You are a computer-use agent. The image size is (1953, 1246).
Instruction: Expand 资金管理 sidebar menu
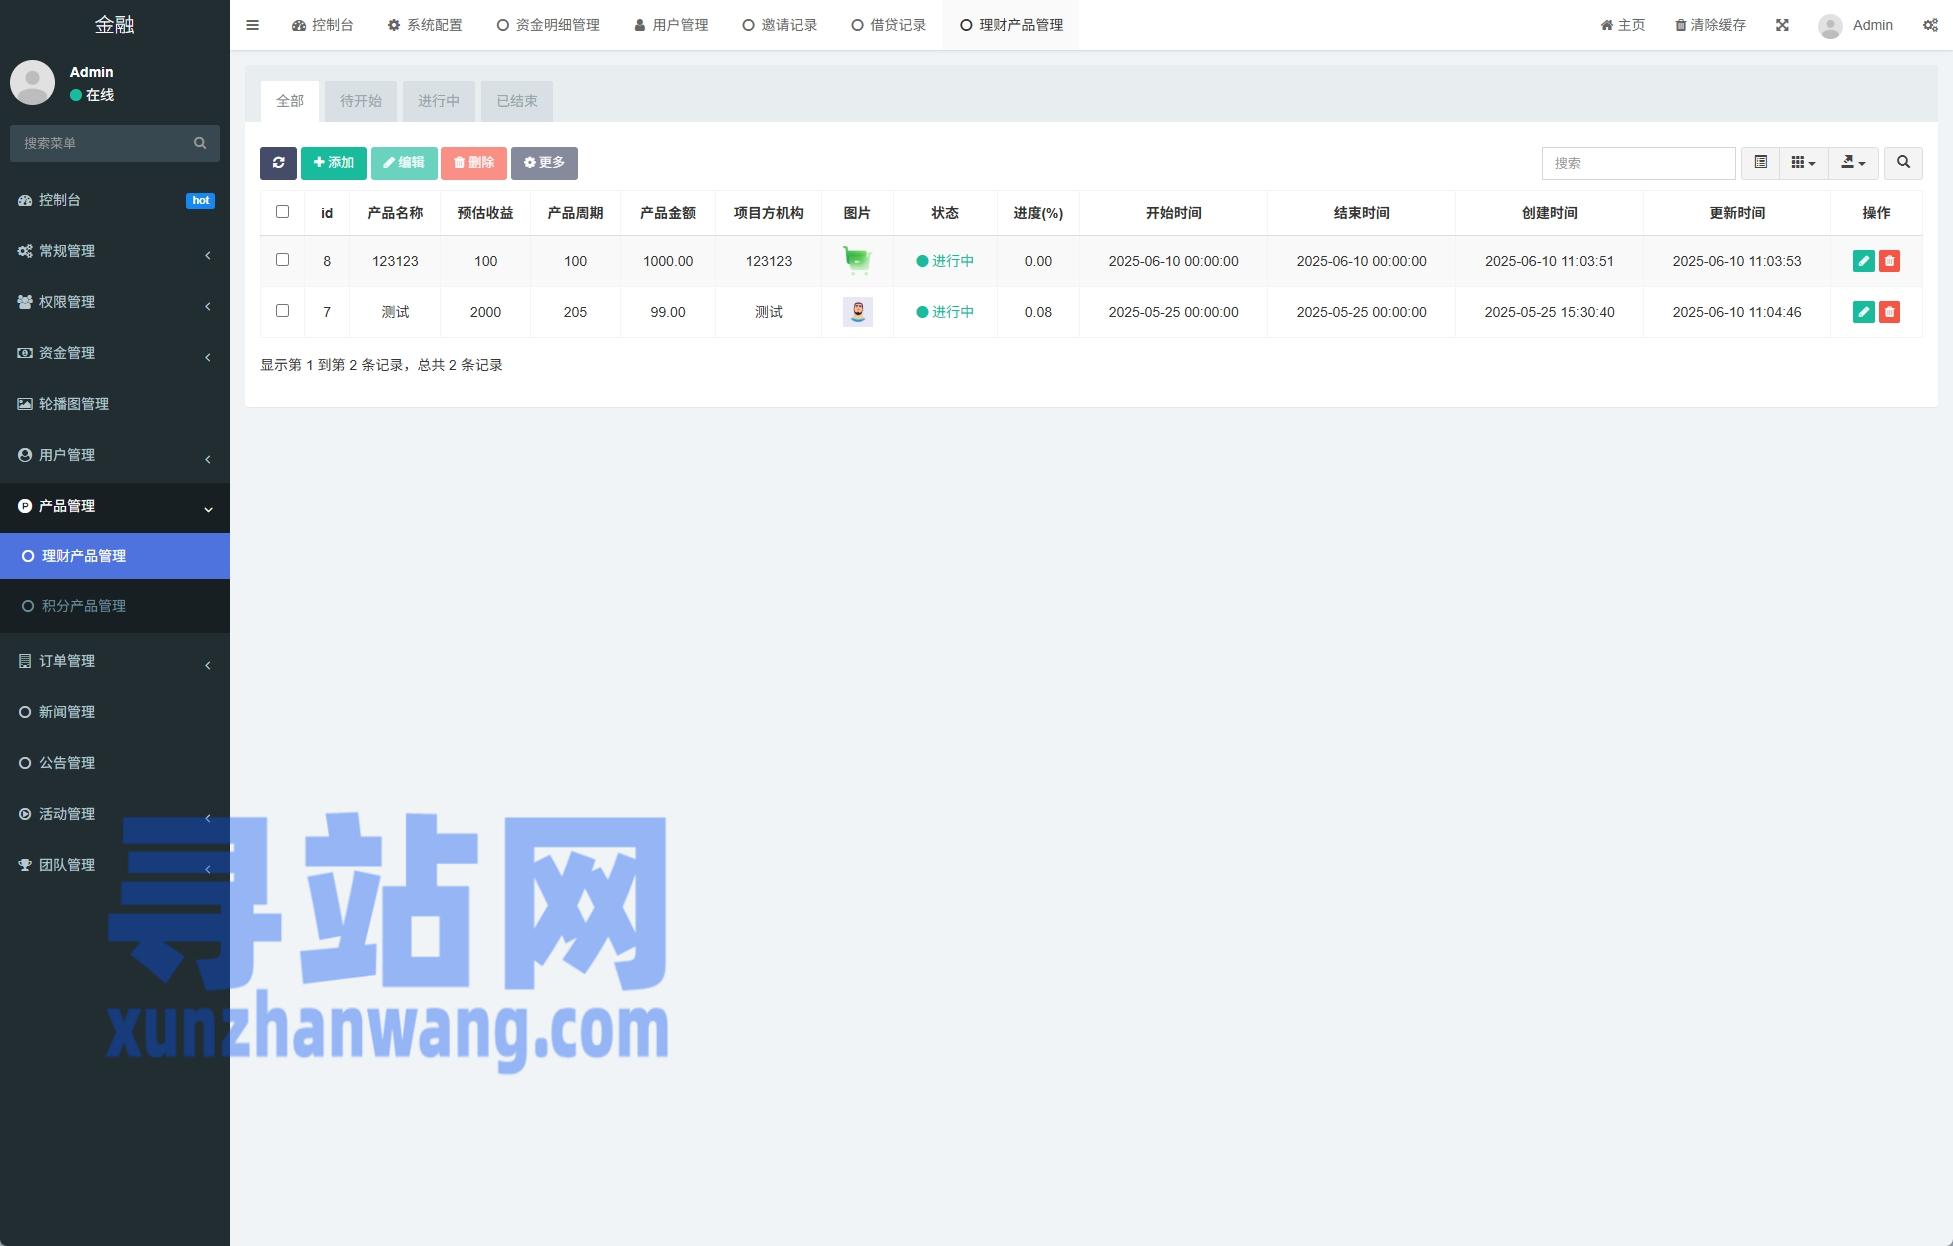coord(115,353)
